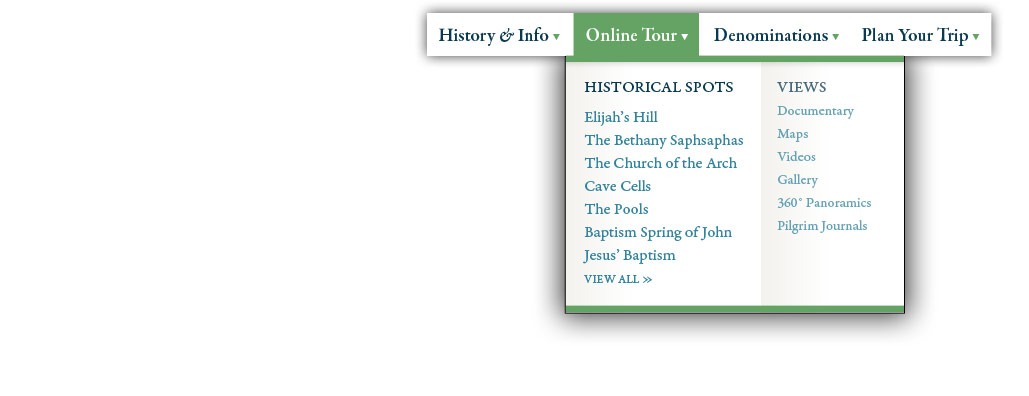View 360° Panoramics
The width and height of the screenshot is (1029, 396).
[x=824, y=203]
